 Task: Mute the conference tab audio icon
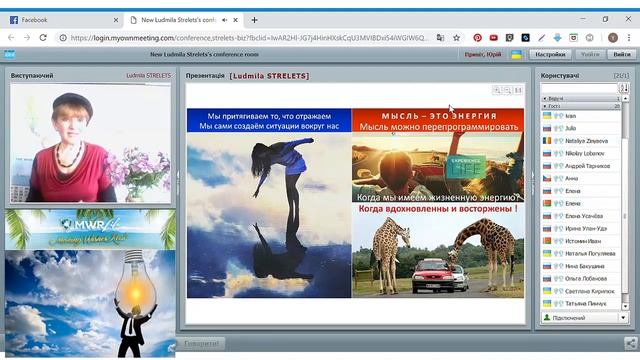[x=224, y=20]
